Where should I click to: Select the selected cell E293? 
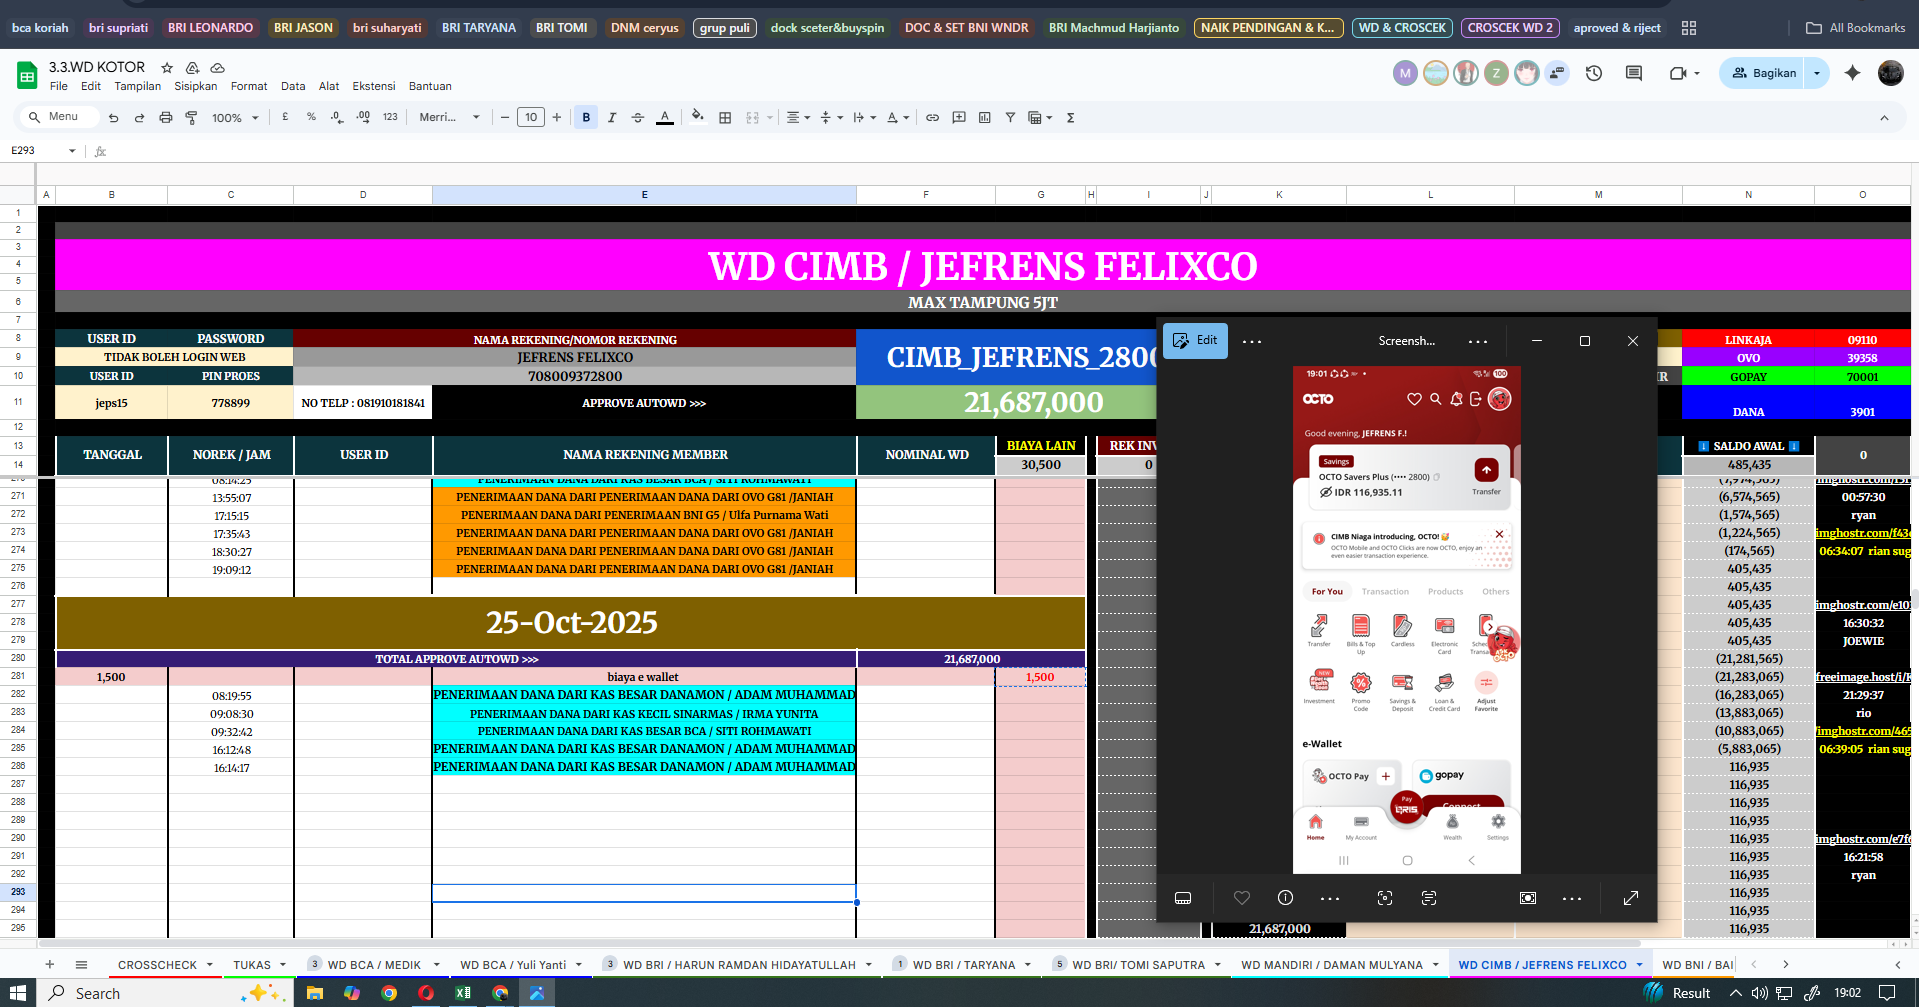[x=644, y=893]
